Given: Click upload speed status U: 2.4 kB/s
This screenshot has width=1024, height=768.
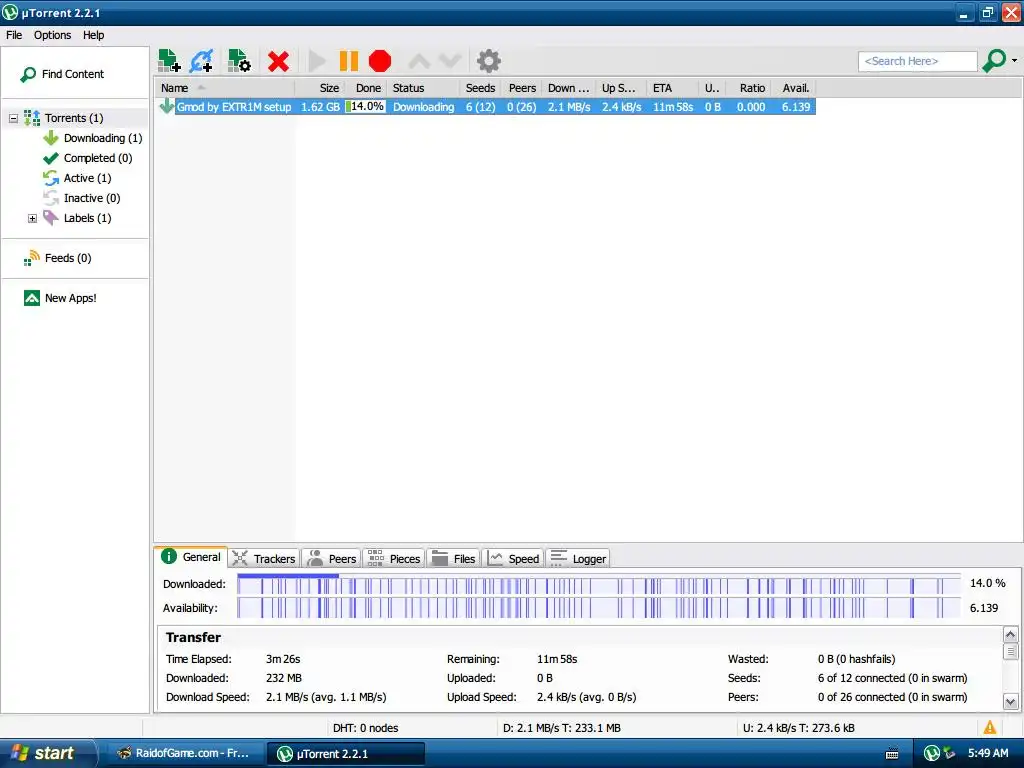Looking at the screenshot, I should point(798,728).
